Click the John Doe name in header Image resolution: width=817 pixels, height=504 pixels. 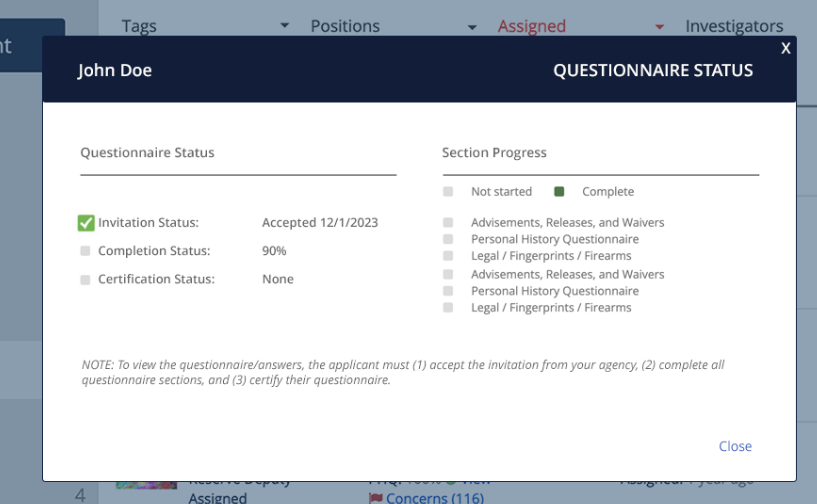point(115,70)
